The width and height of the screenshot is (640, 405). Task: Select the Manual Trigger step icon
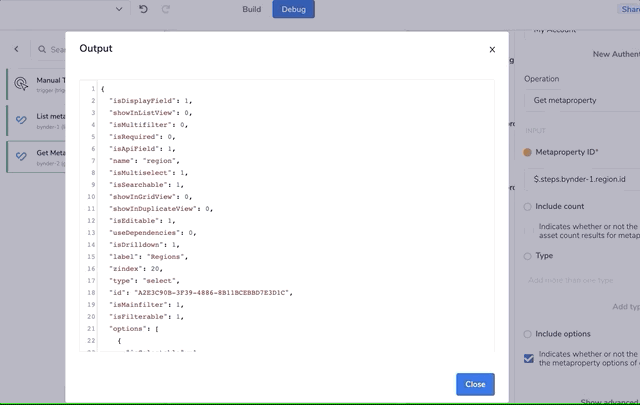[x=22, y=84]
